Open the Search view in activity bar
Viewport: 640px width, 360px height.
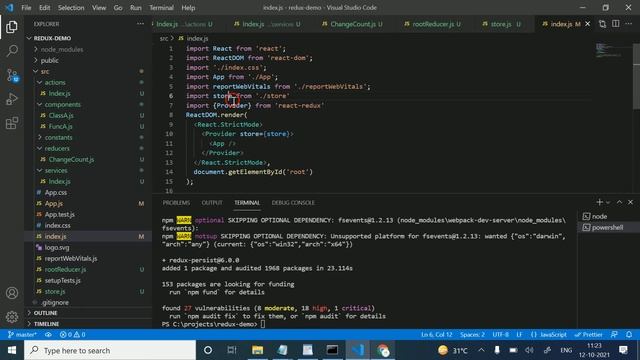12,51
